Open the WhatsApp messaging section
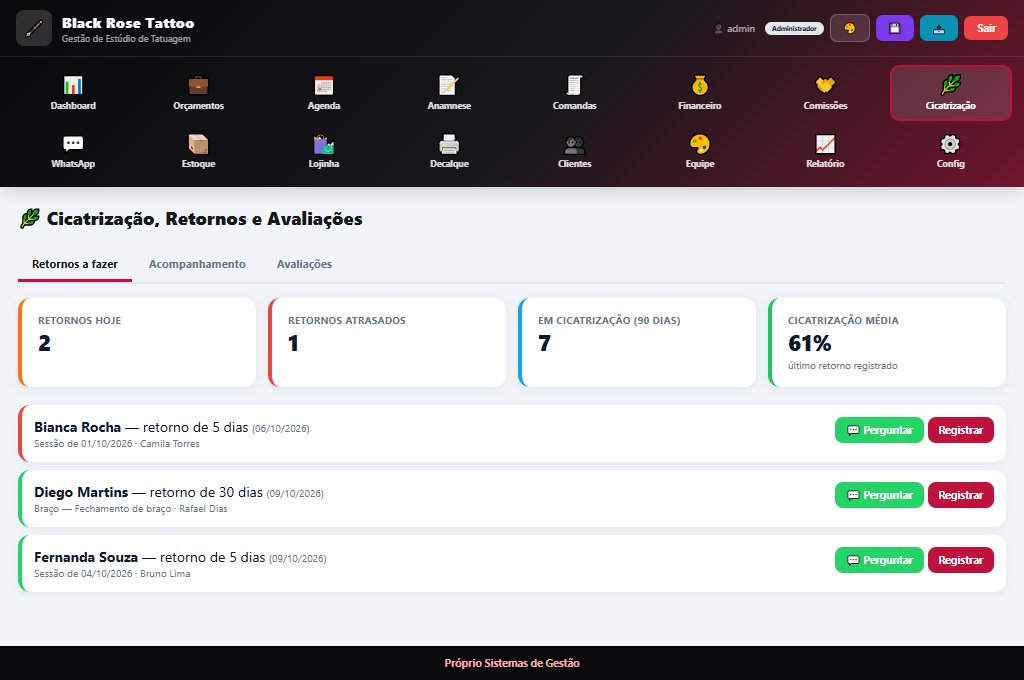The width and height of the screenshot is (1024, 680). (x=73, y=152)
